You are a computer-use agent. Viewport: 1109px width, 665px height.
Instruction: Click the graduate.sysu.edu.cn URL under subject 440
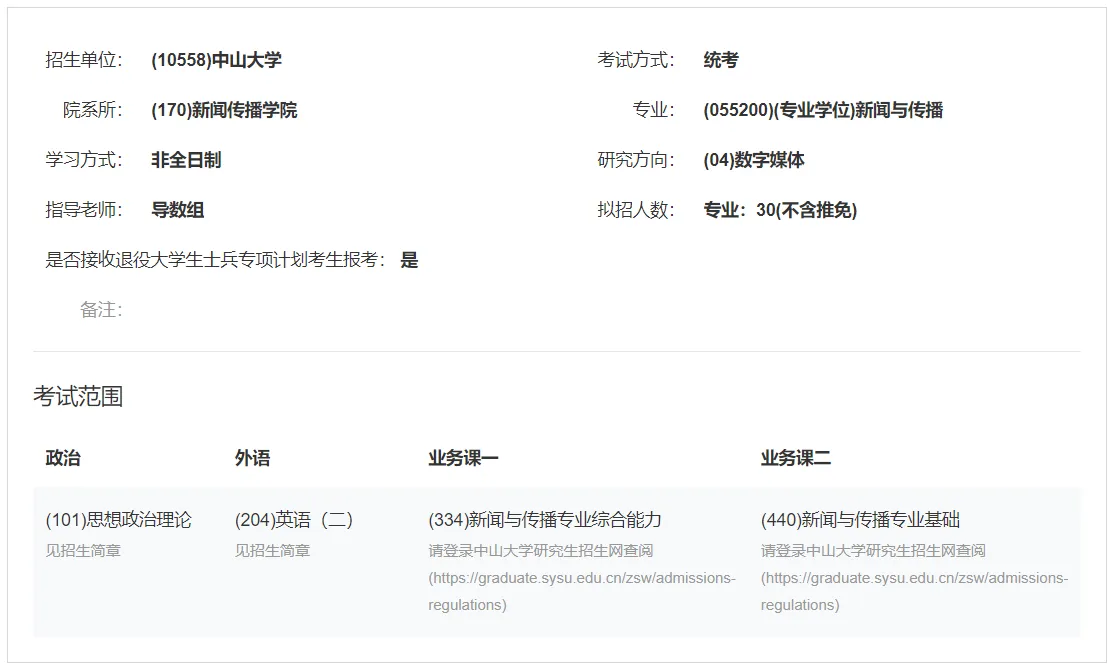[914, 591]
